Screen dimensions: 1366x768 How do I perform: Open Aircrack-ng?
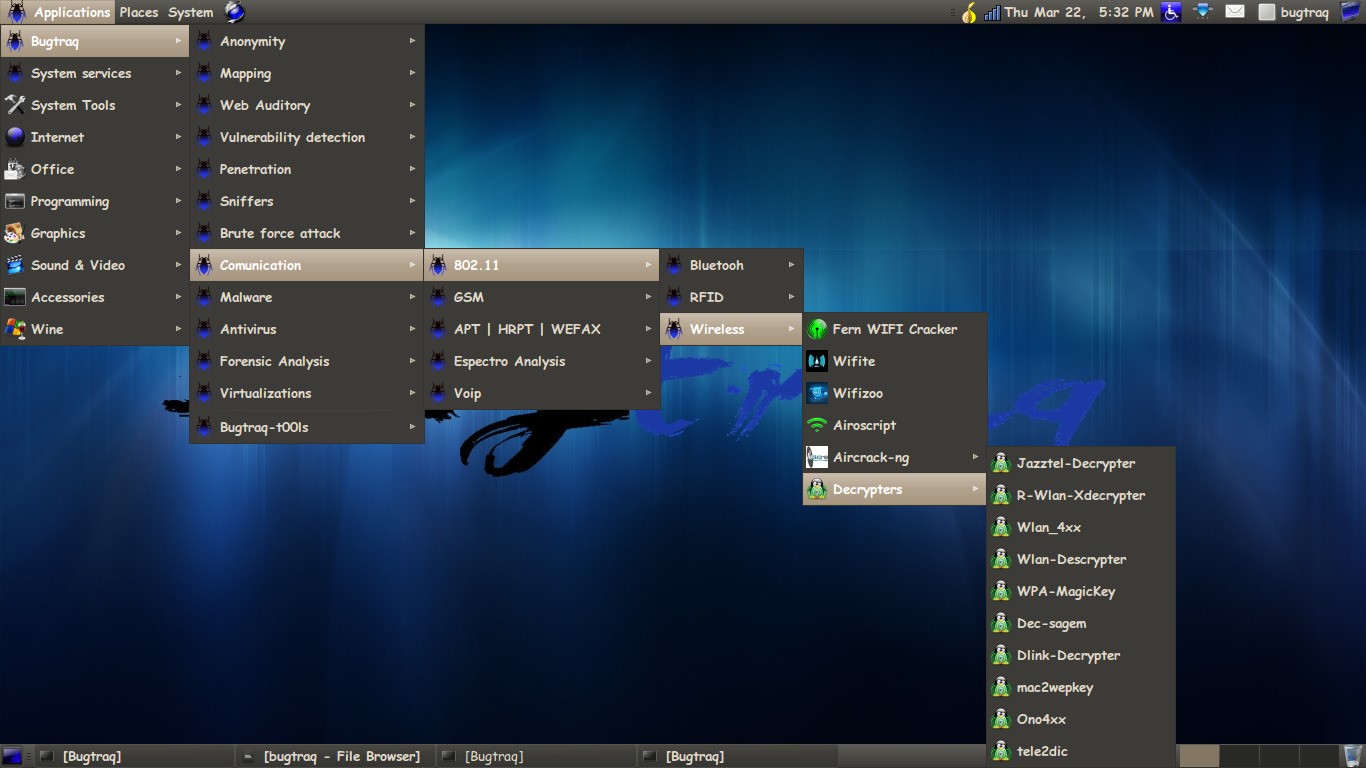(x=869, y=457)
